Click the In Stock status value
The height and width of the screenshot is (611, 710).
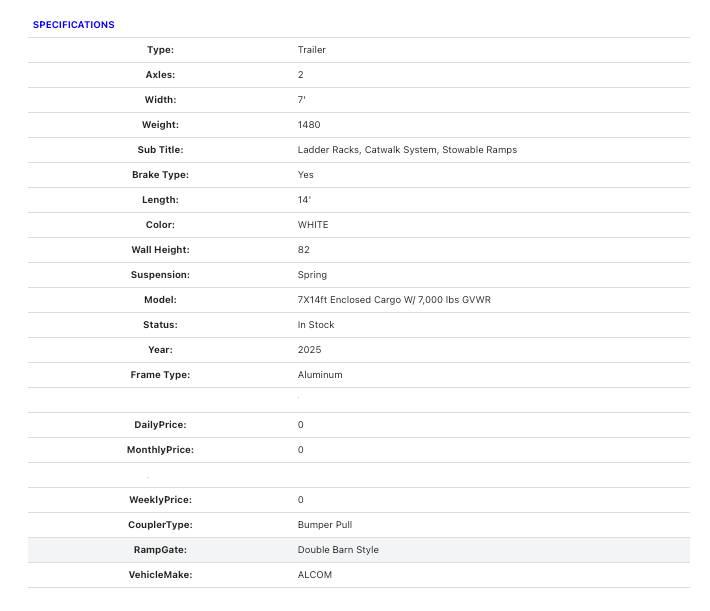[316, 325]
